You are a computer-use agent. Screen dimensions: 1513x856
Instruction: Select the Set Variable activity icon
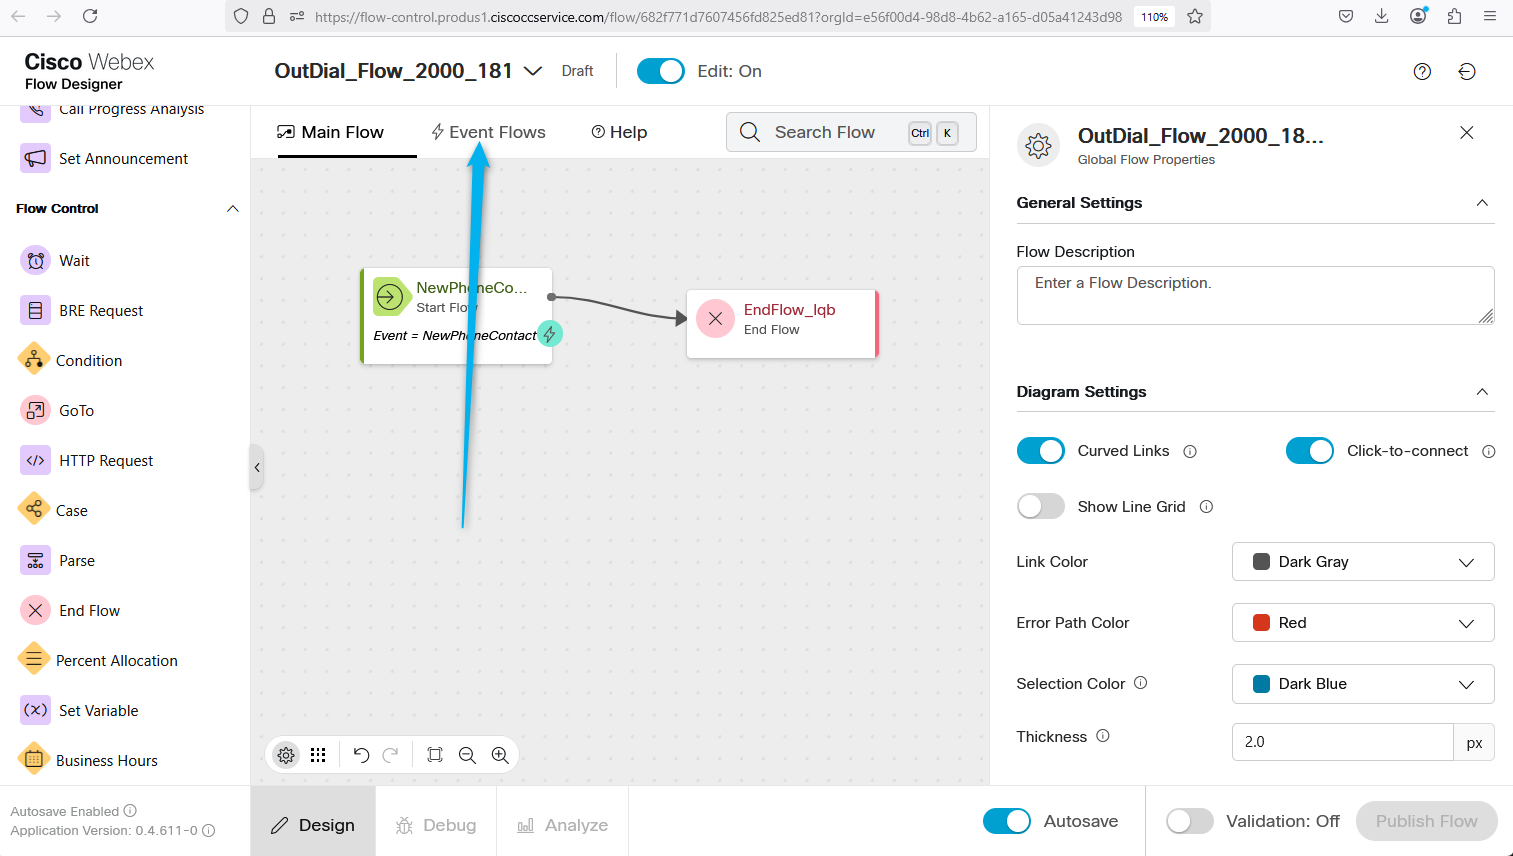(35, 710)
